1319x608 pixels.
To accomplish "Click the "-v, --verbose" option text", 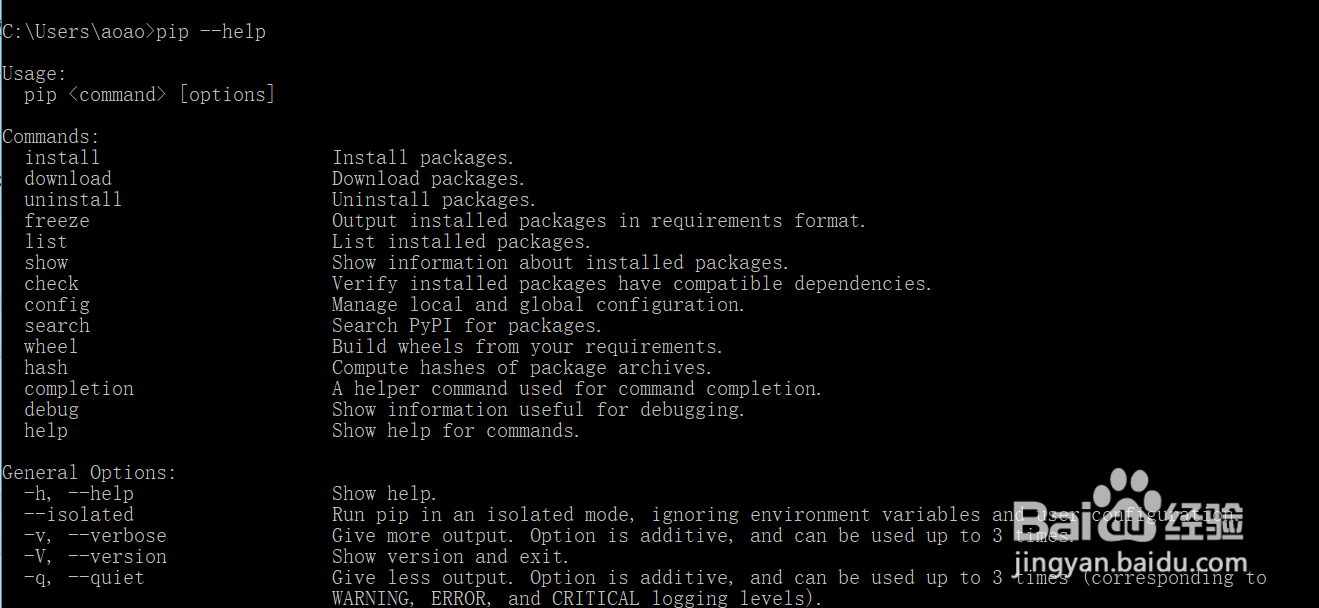I will (x=95, y=536).
